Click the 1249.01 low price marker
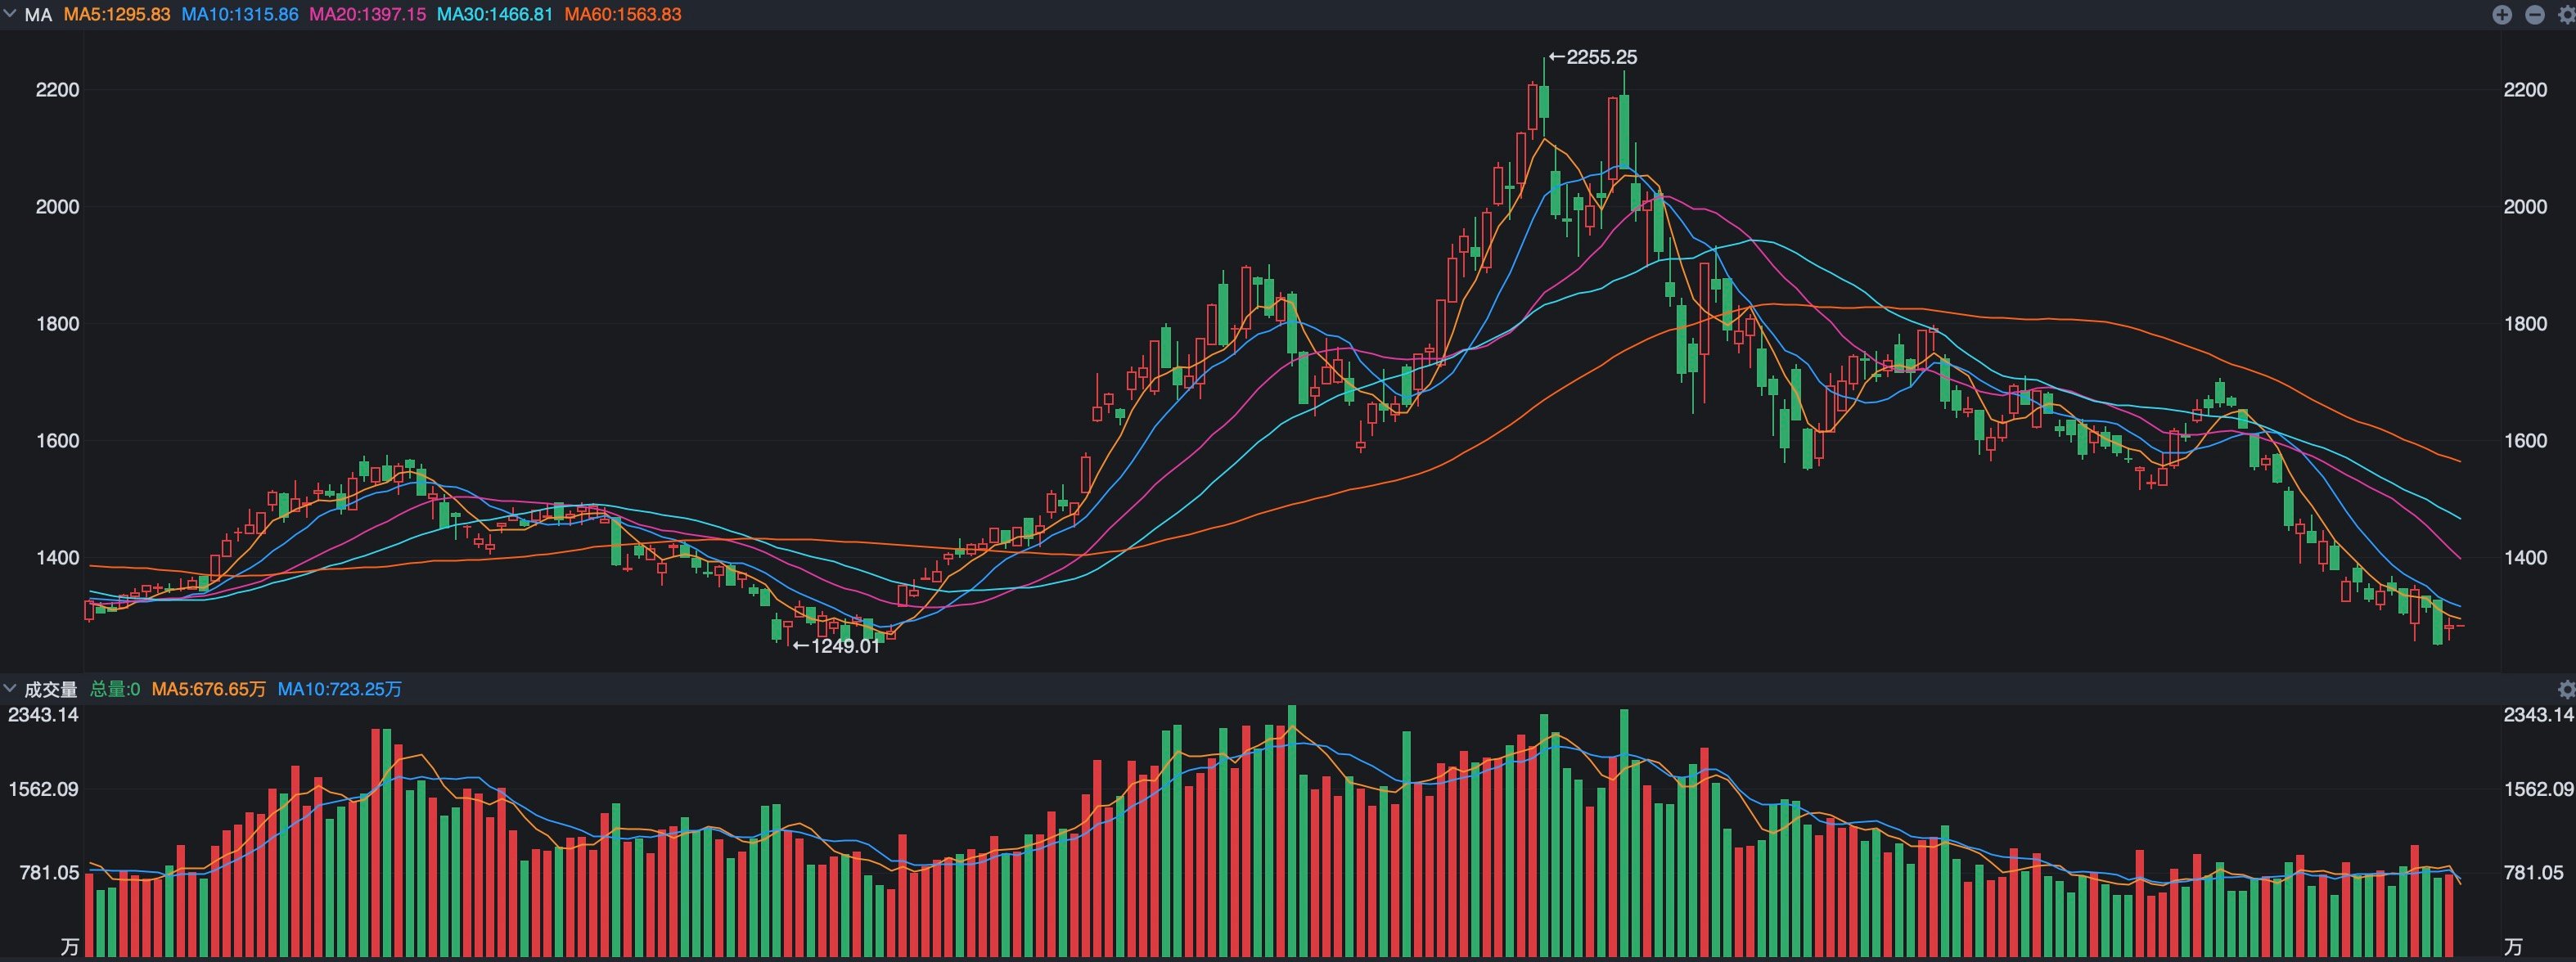Image resolution: width=2576 pixels, height=962 pixels. pyautogui.click(x=837, y=646)
